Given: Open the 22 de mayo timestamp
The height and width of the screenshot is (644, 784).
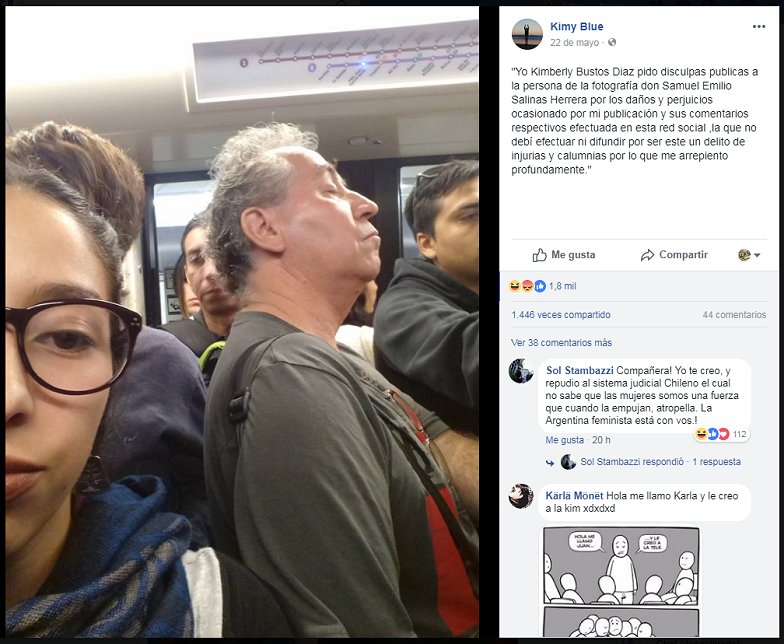Looking at the screenshot, I should tap(574, 42).
